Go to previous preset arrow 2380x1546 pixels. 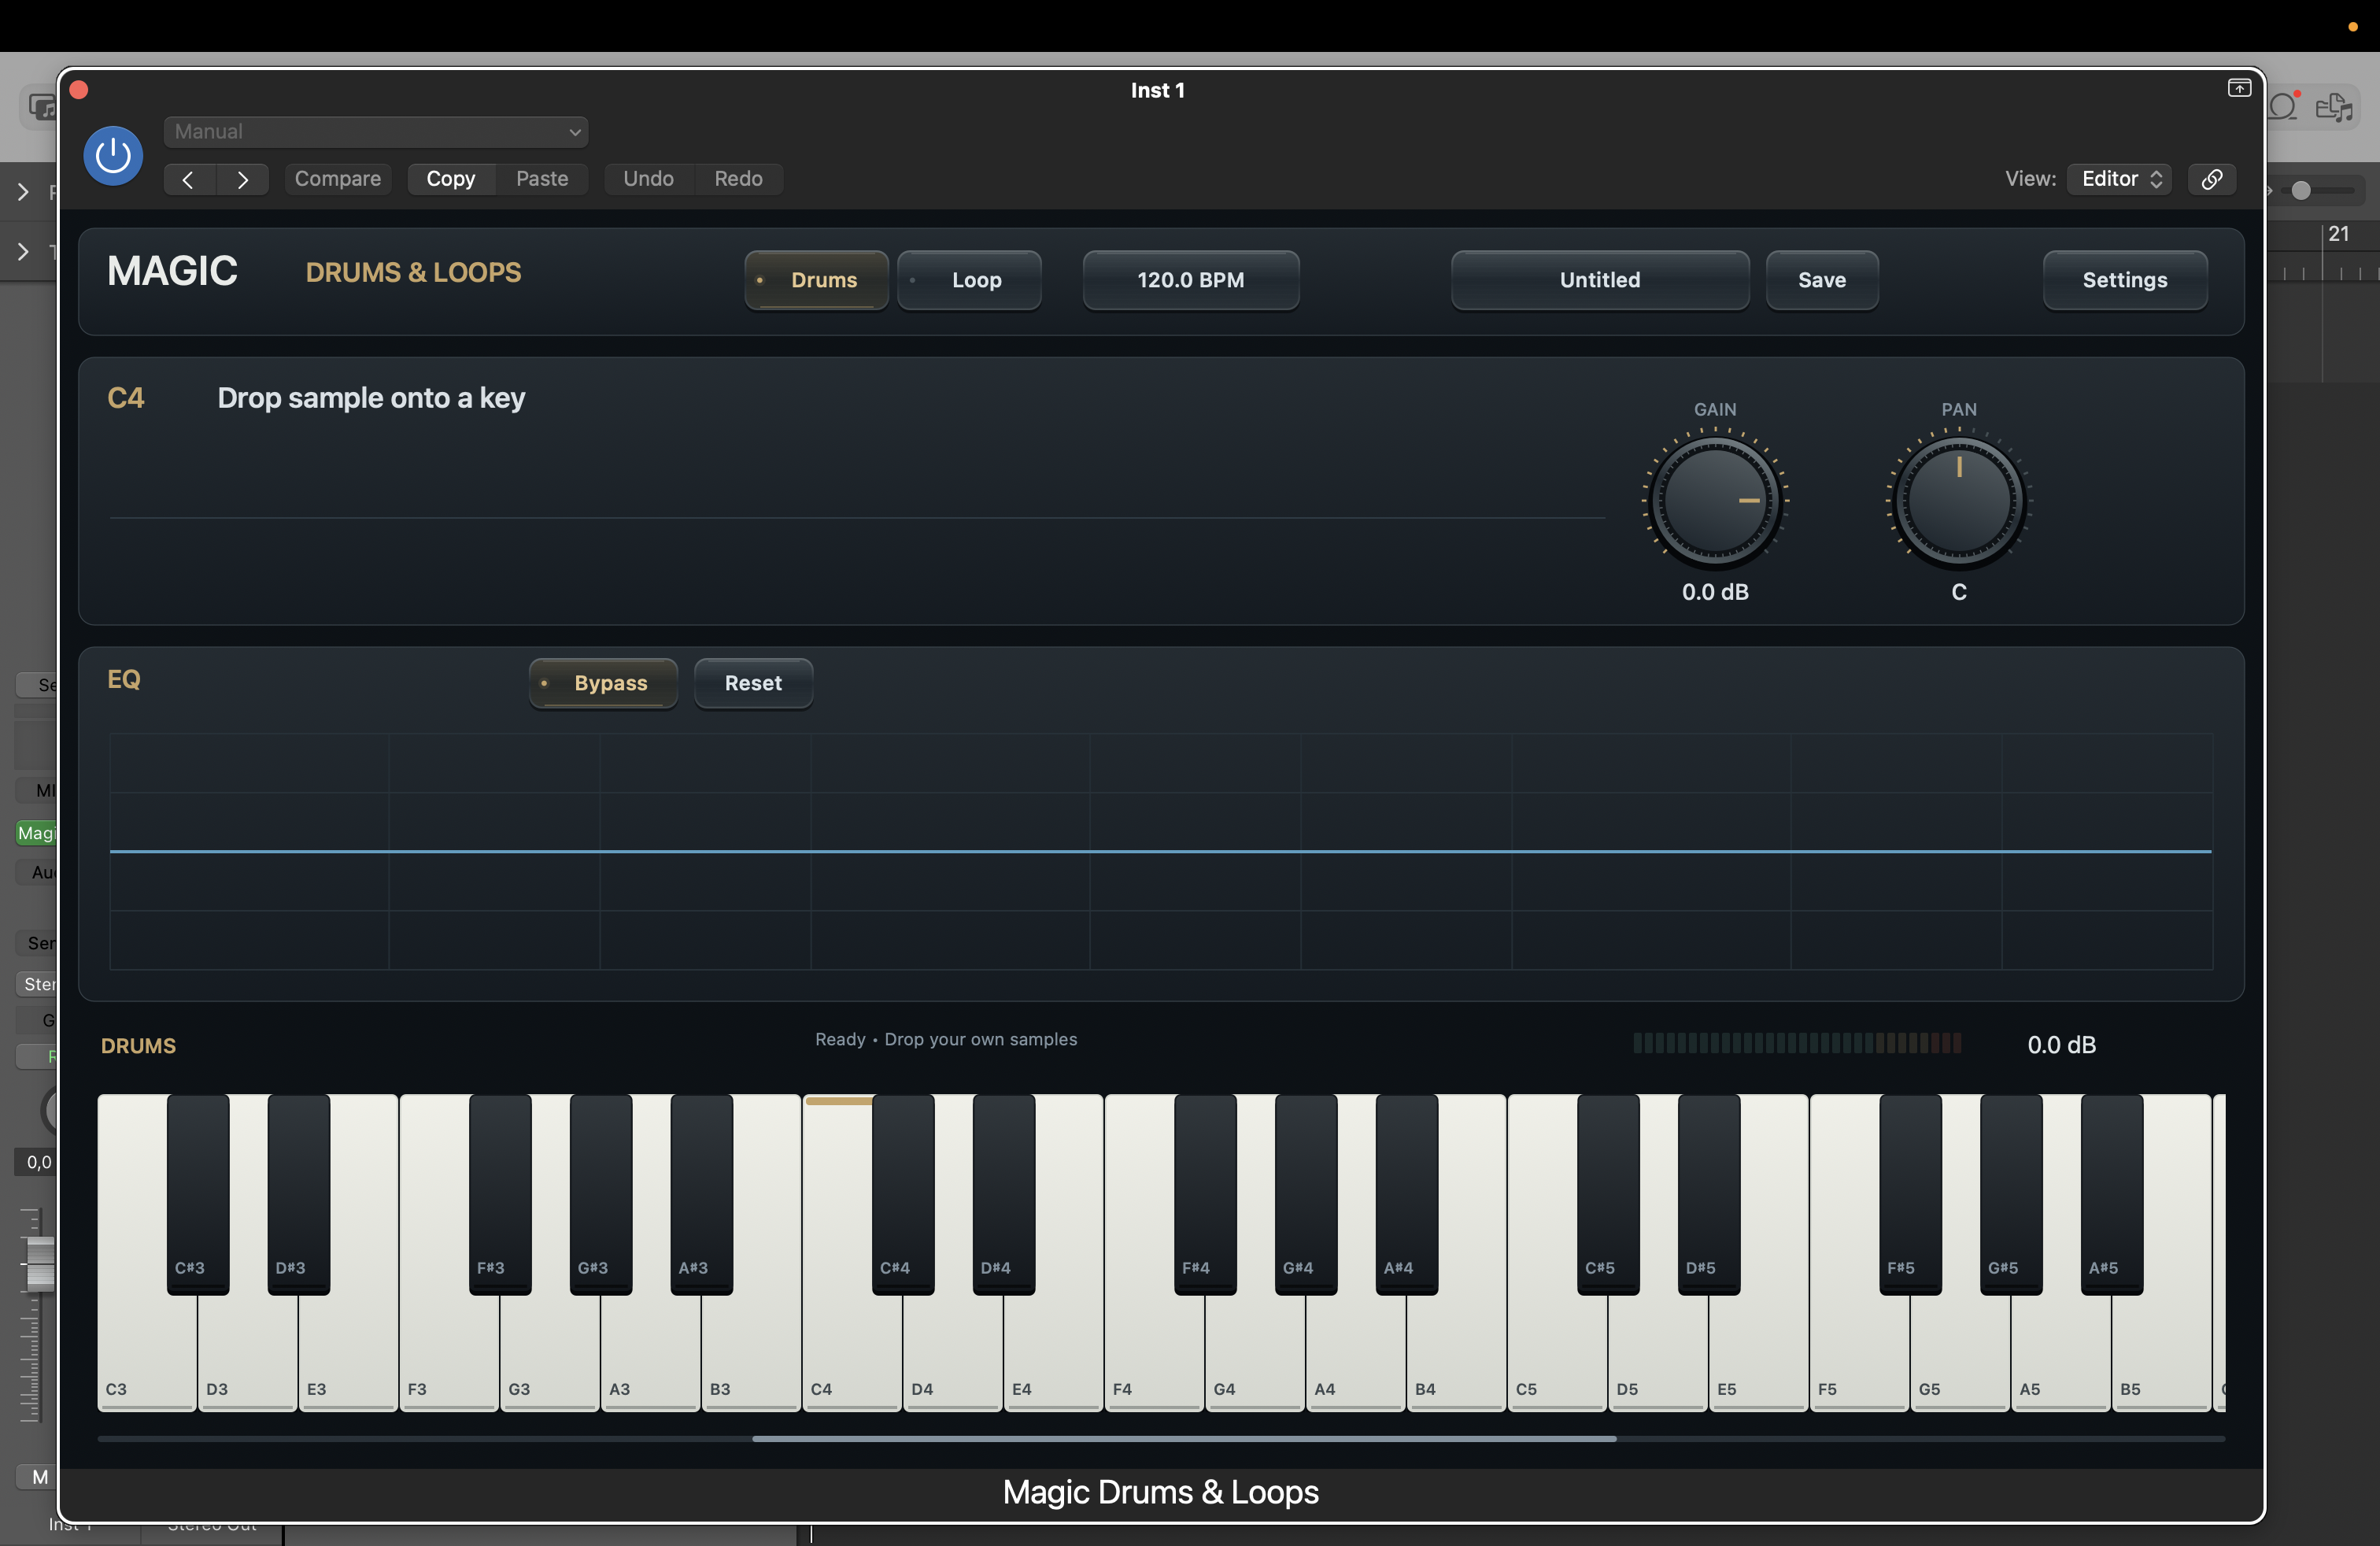pos(188,179)
